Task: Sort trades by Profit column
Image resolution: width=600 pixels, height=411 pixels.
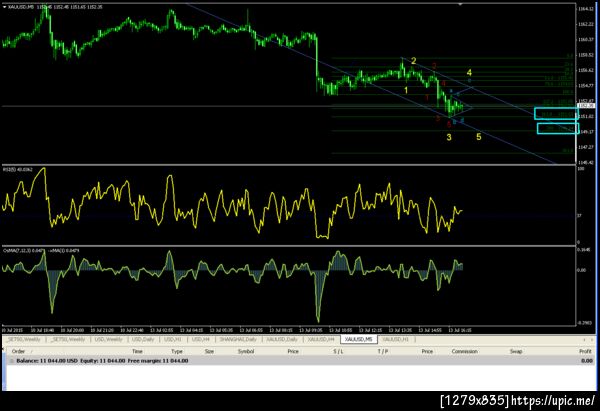Action: (585, 351)
